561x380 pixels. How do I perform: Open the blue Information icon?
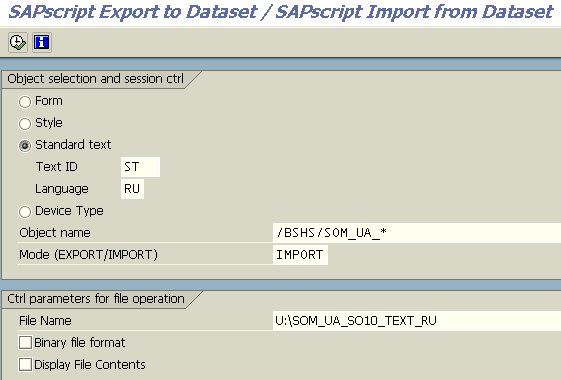coord(42,43)
